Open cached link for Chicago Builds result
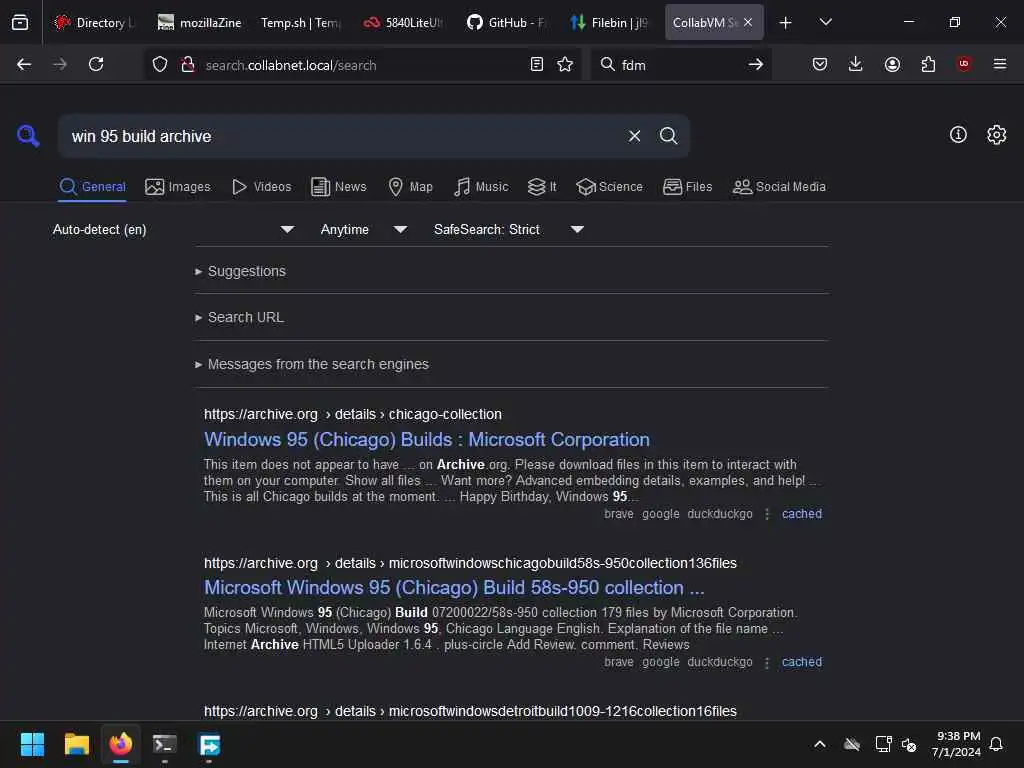 pos(802,514)
